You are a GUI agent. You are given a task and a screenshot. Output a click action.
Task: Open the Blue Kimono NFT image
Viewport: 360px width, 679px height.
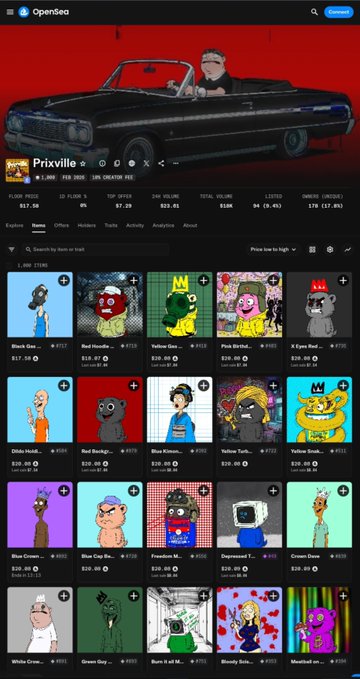[x=179, y=409]
